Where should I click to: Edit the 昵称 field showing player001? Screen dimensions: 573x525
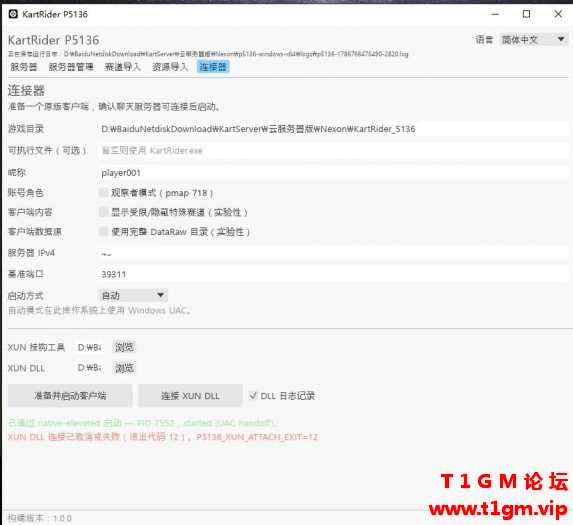click(333, 173)
